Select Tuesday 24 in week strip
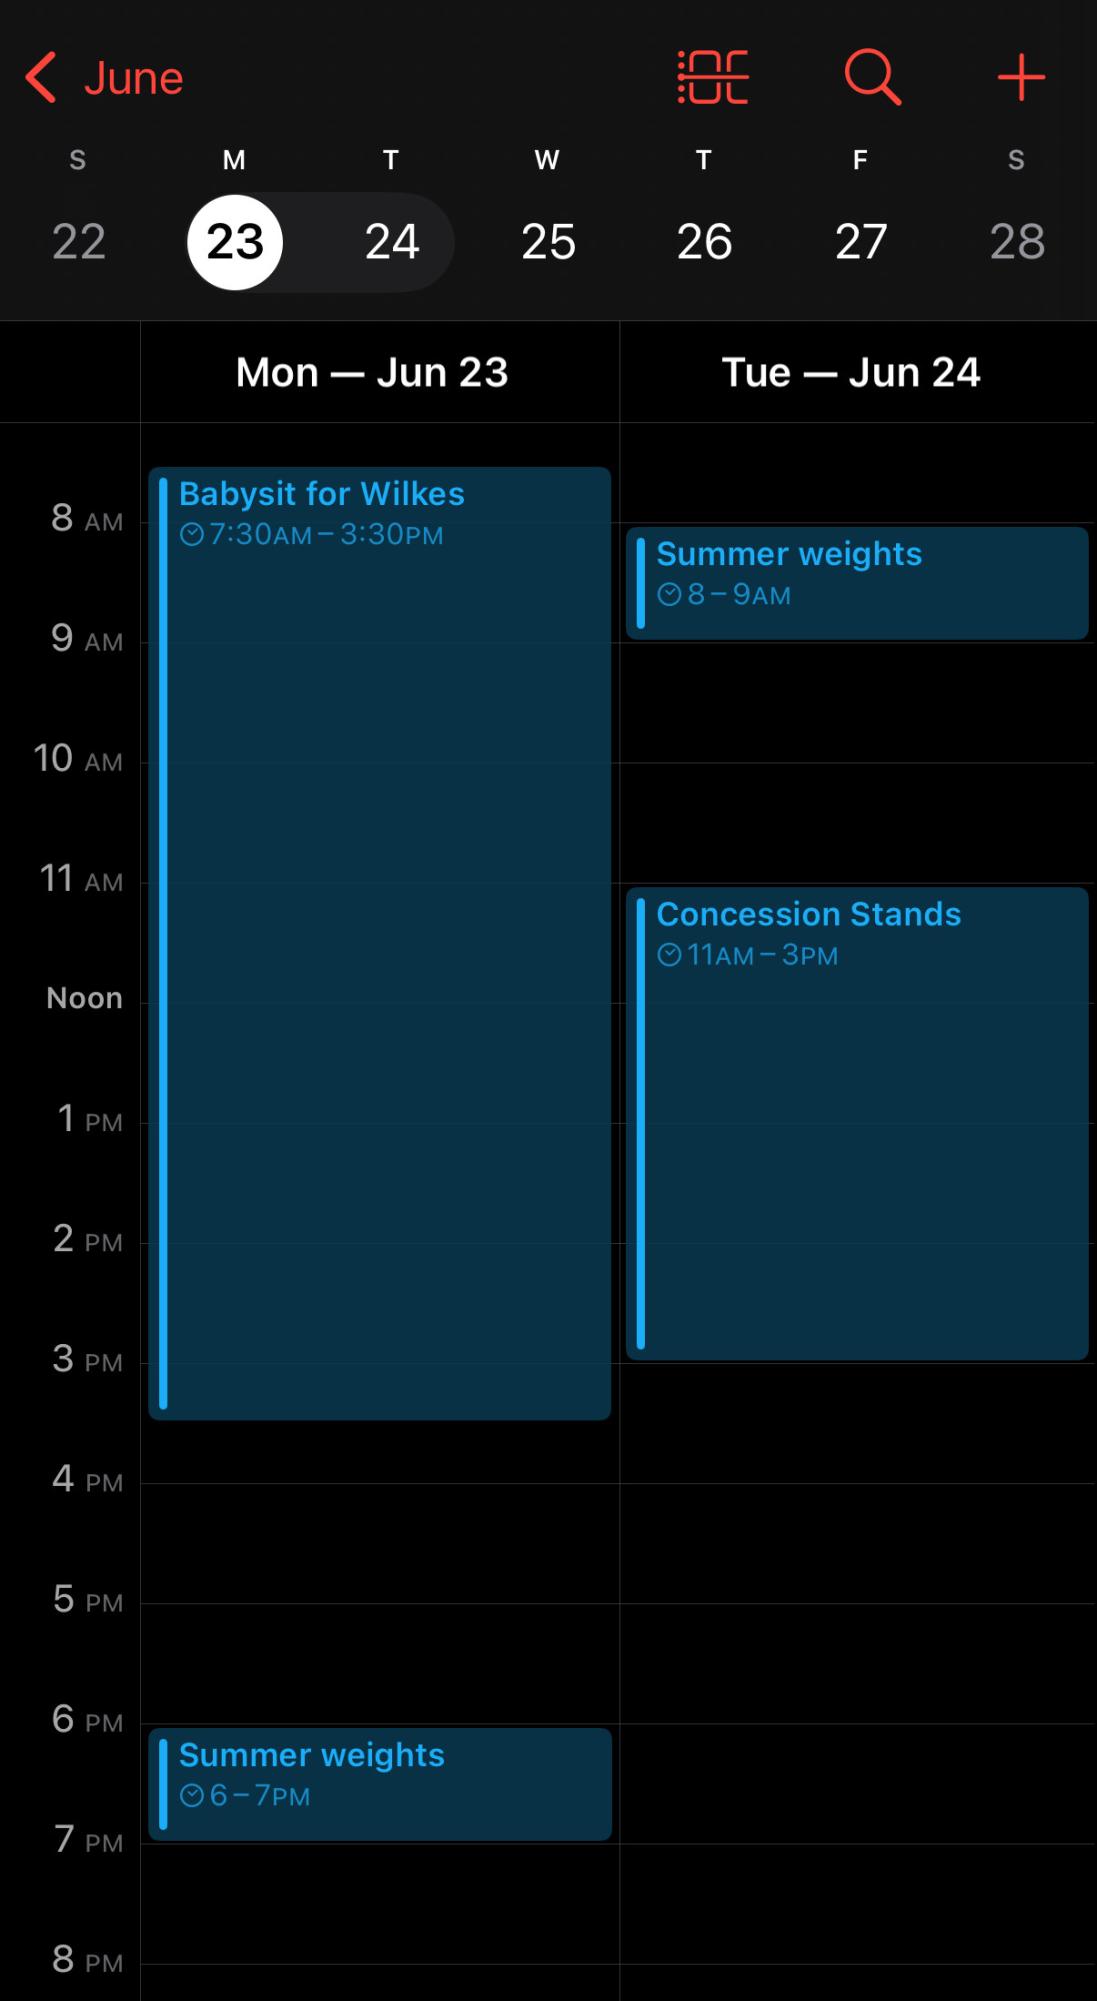 click(391, 242)
